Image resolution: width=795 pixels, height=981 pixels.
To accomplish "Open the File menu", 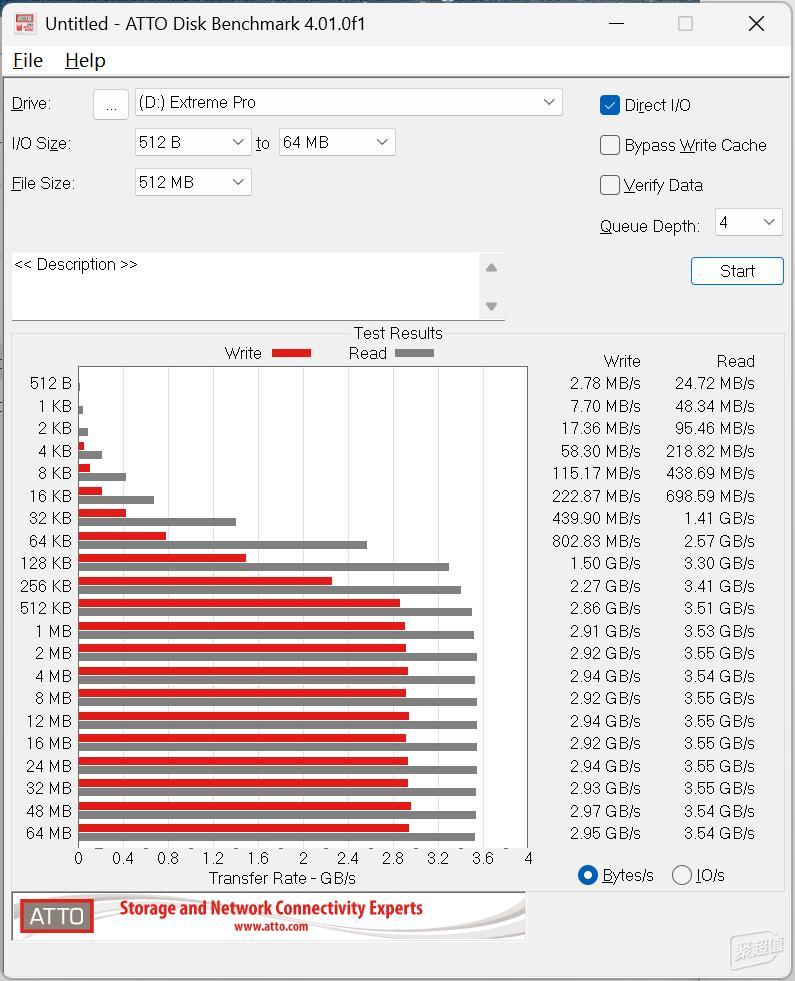I will tap(28, 61).
